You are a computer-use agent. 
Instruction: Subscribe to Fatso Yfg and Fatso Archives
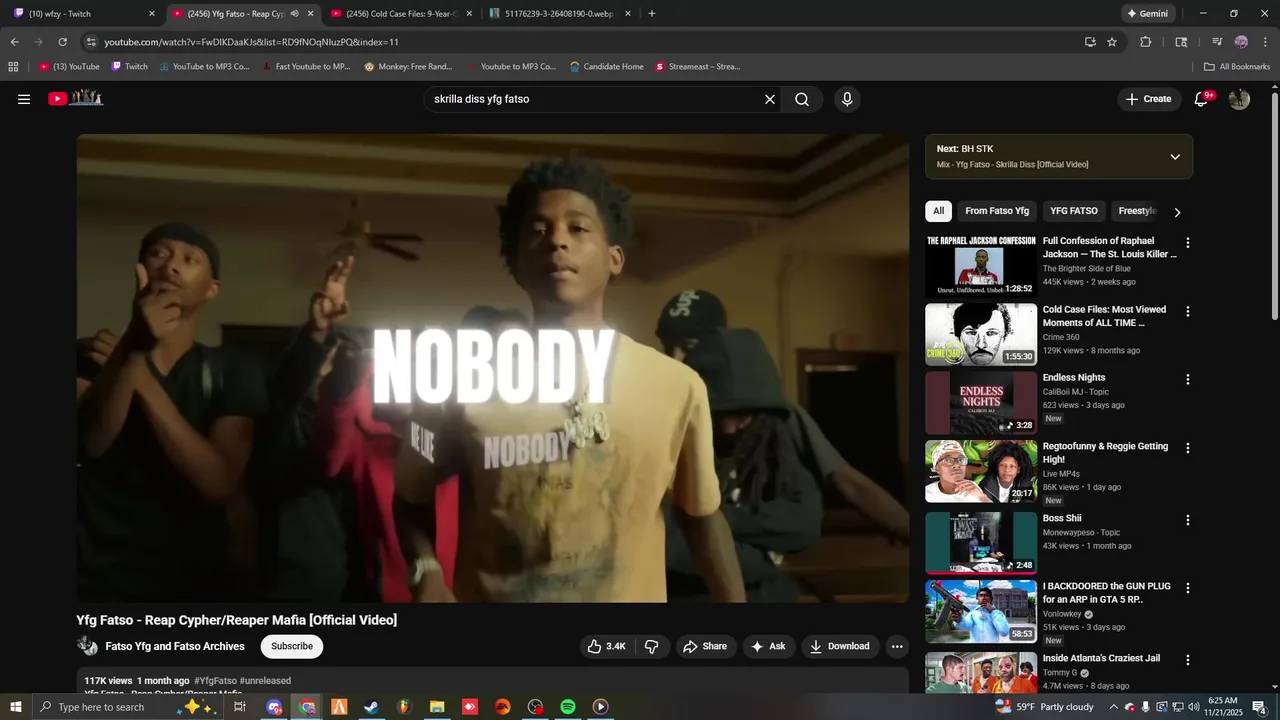coord(292,646)
